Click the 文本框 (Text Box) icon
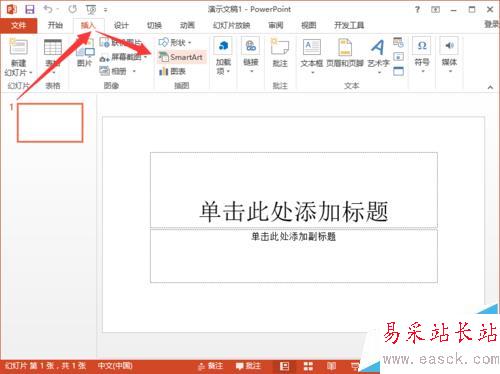This screenshot has width=500, height=374. [312, 47]
